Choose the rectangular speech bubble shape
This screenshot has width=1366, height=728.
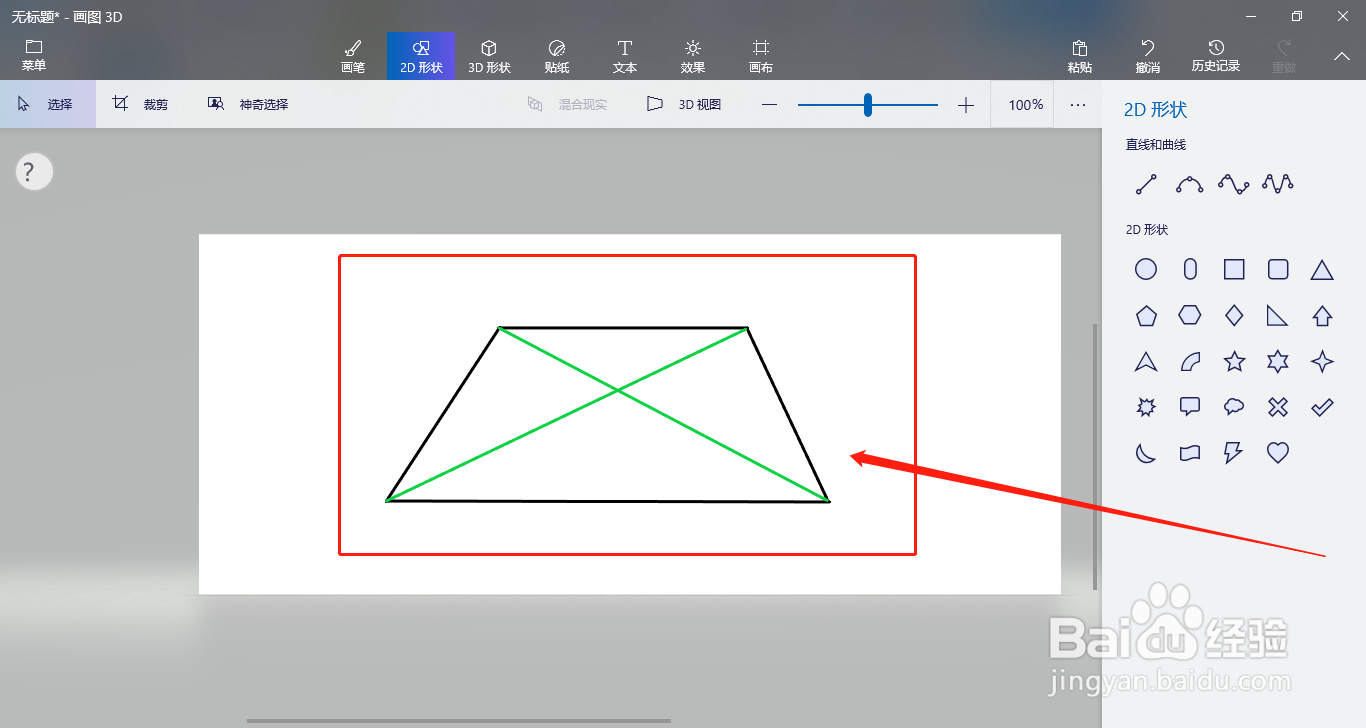coord(1190,407)
